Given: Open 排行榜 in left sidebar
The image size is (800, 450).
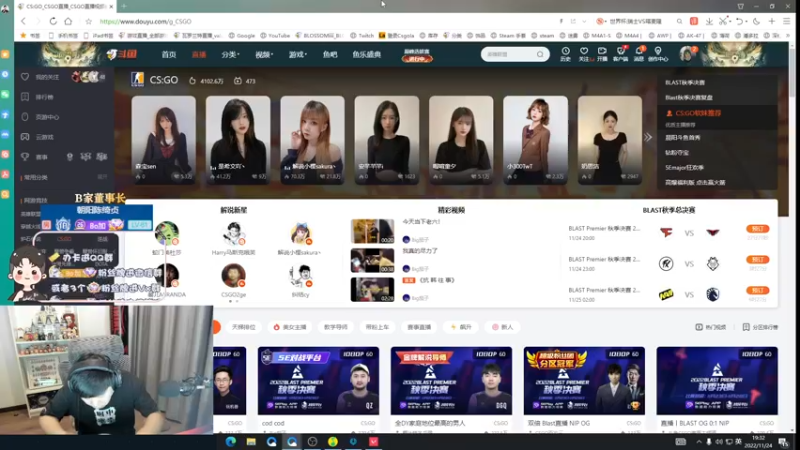Looking at the screenshot, I should 44,97.
